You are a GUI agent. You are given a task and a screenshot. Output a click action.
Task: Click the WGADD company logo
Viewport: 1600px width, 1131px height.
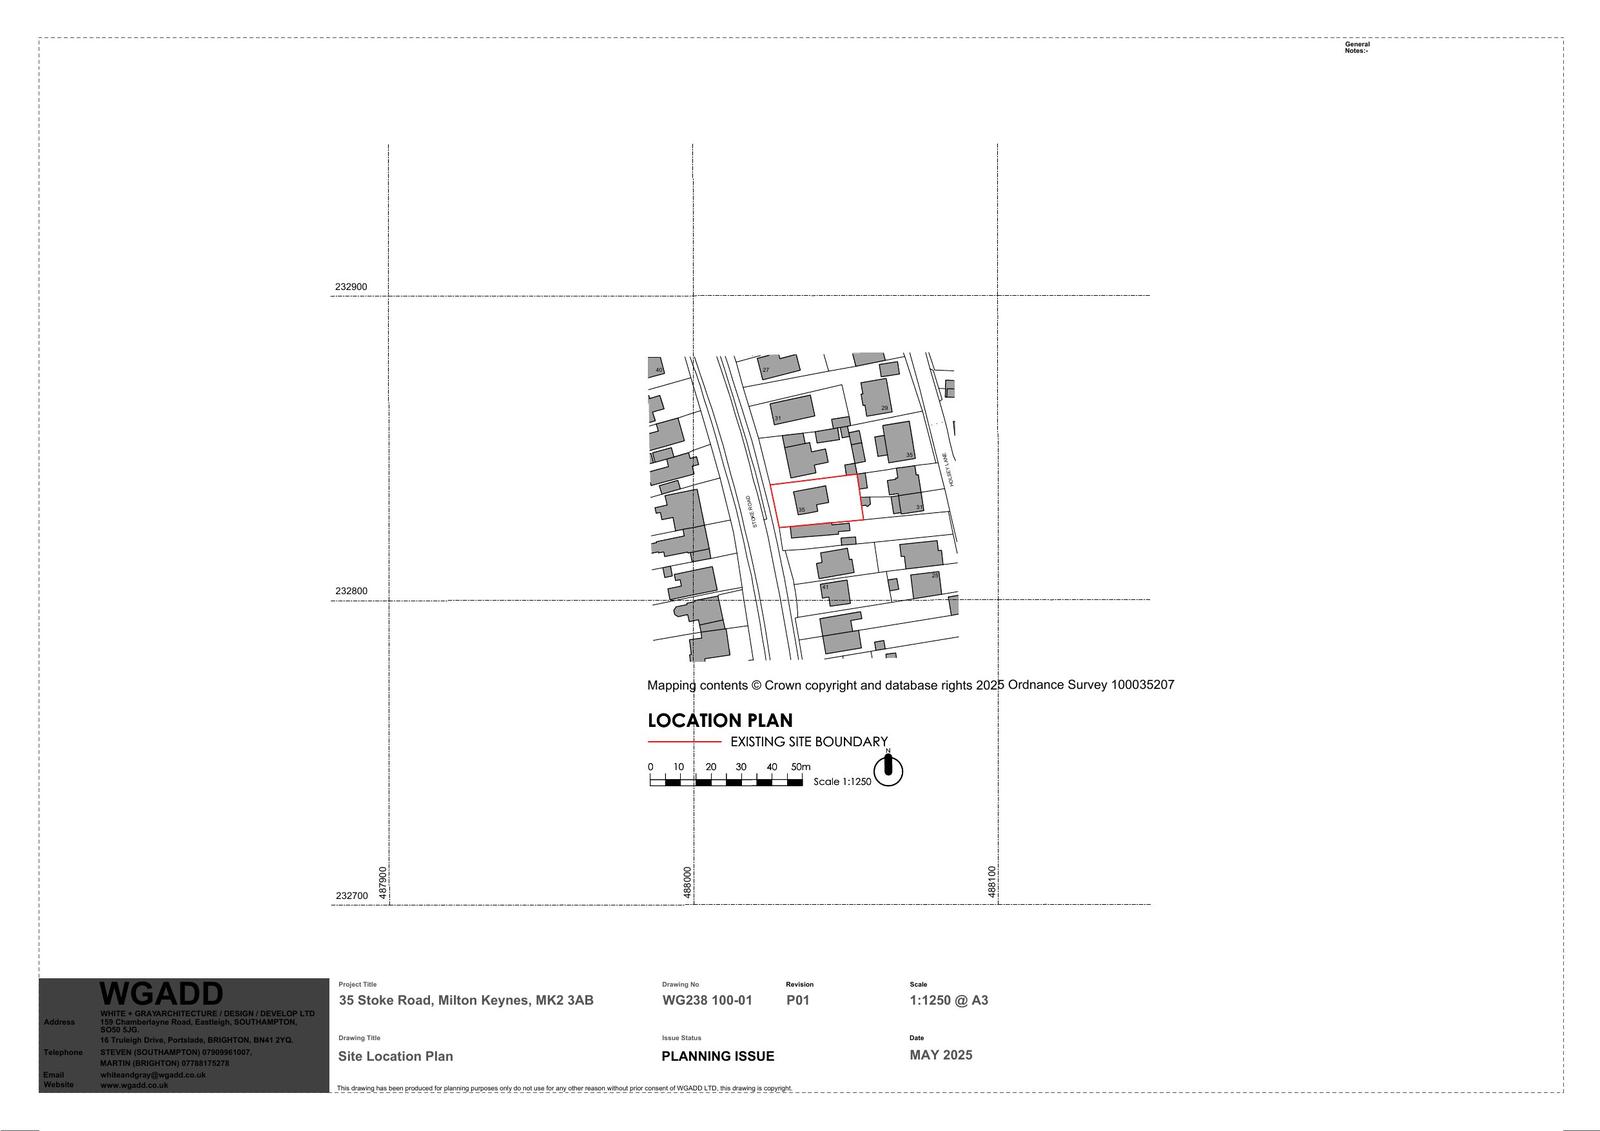[161, 994]
